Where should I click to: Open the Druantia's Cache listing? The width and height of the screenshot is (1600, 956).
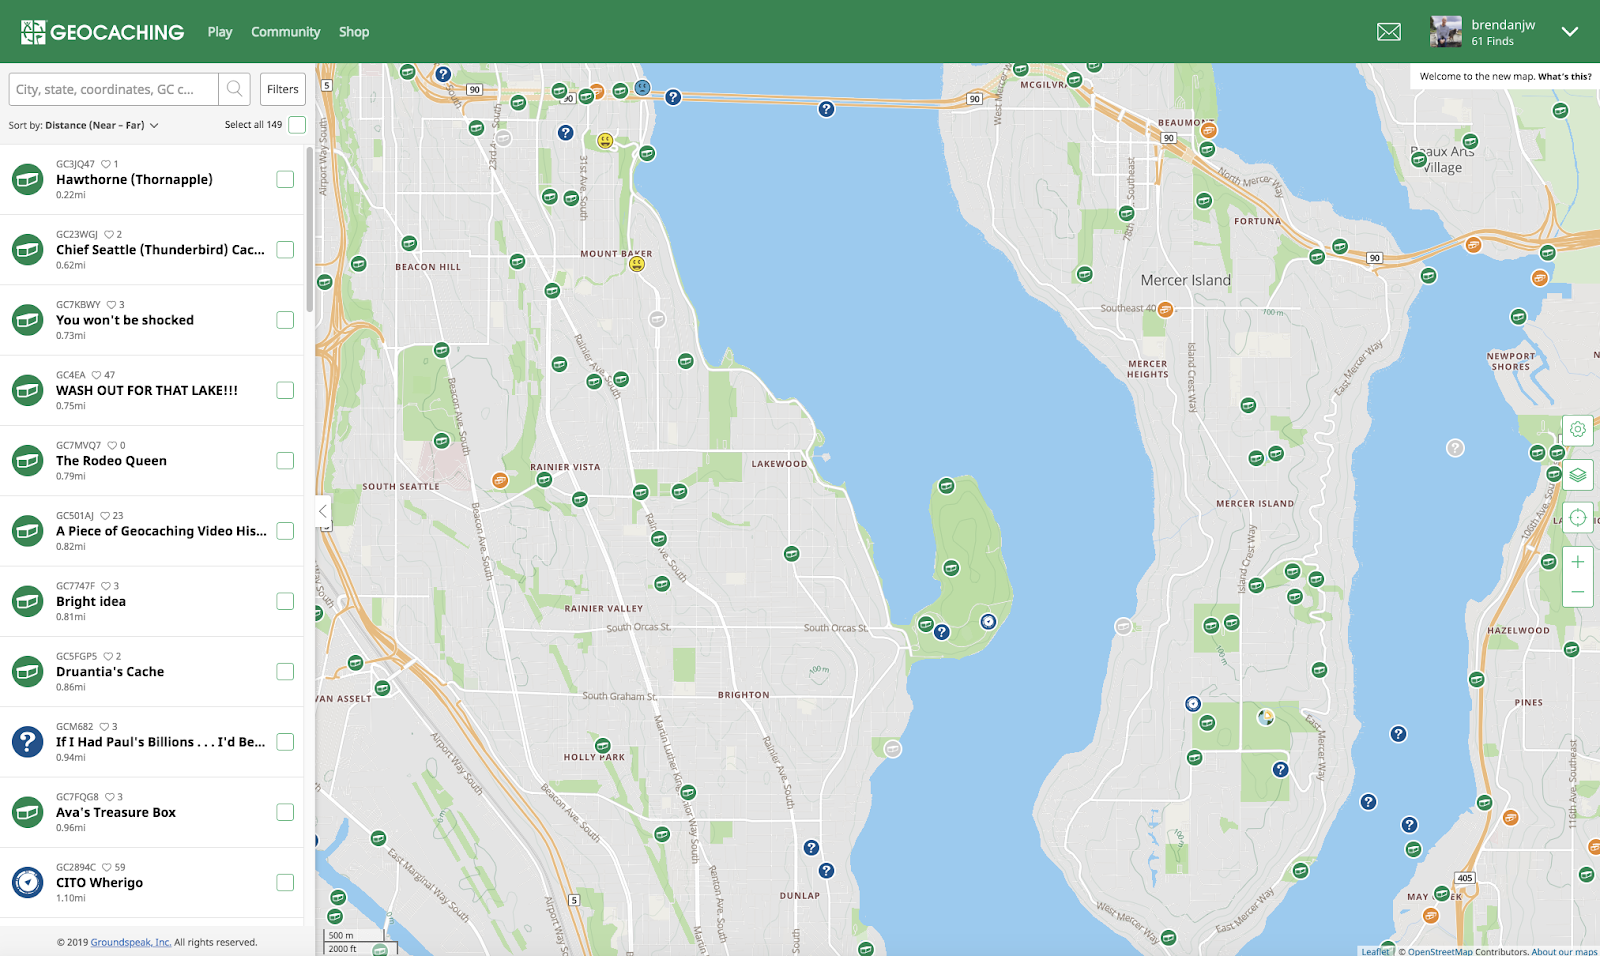(x=110, y=672)
